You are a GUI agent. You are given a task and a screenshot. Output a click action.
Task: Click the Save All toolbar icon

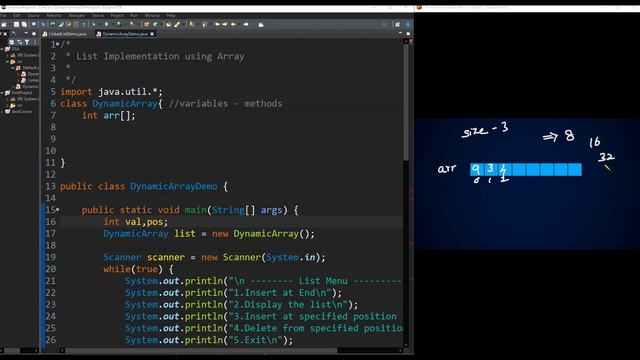(24, 24)
